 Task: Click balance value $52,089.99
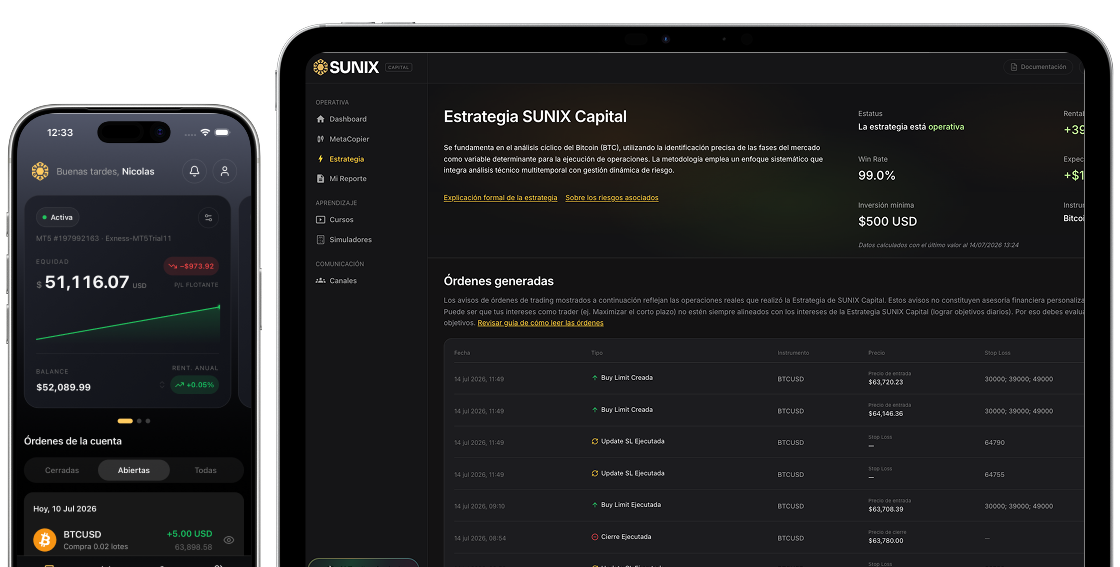tap(64, 387)
